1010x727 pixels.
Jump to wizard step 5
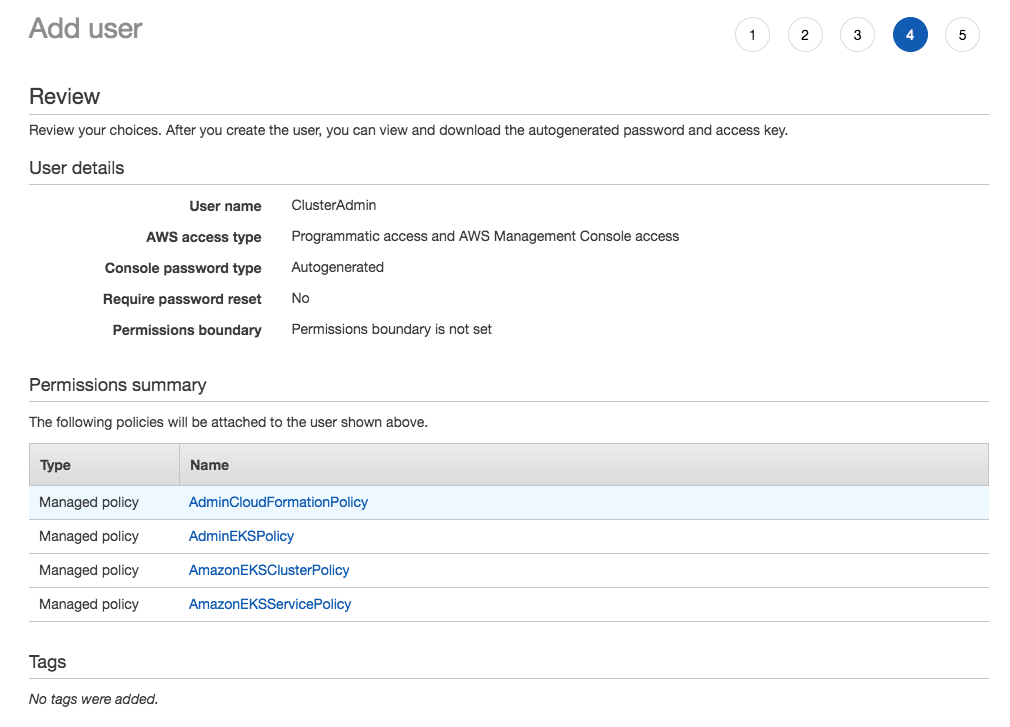[962, 35]
